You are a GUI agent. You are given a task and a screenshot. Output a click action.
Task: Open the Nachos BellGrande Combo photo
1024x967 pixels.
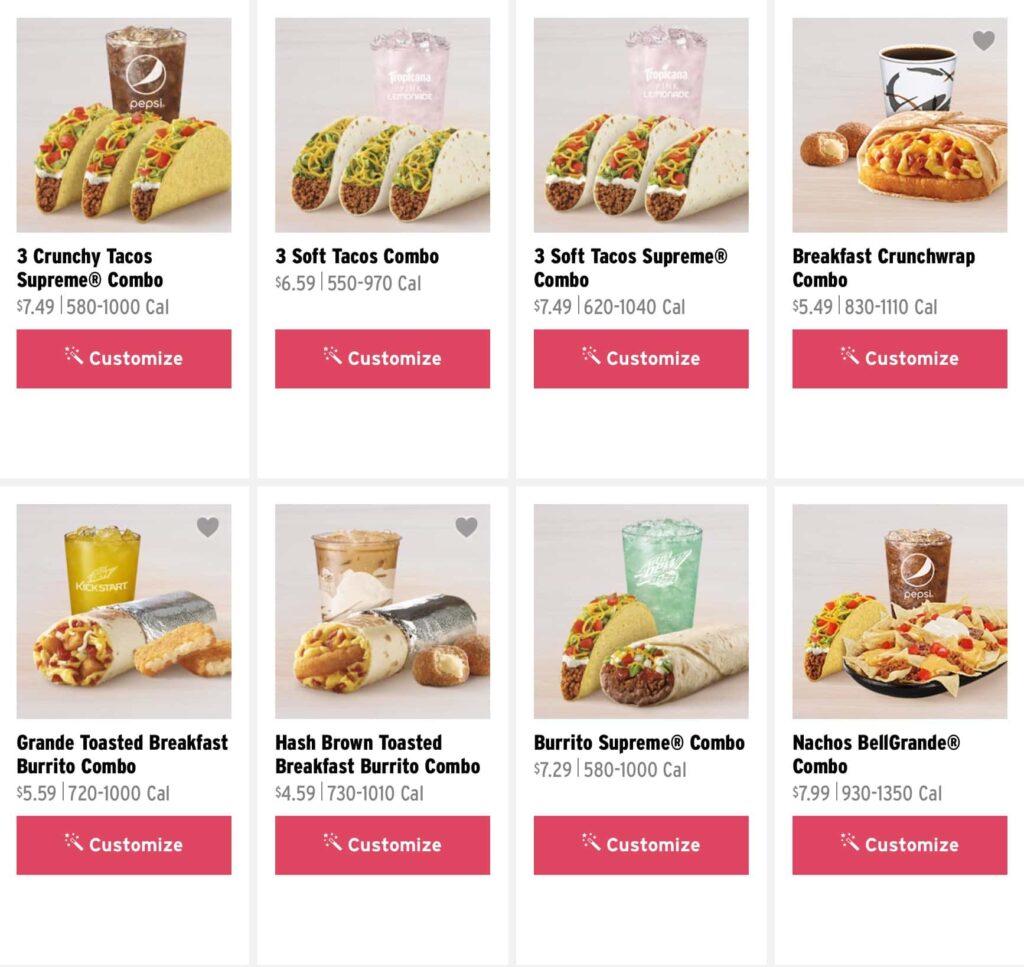pos(900,611)
